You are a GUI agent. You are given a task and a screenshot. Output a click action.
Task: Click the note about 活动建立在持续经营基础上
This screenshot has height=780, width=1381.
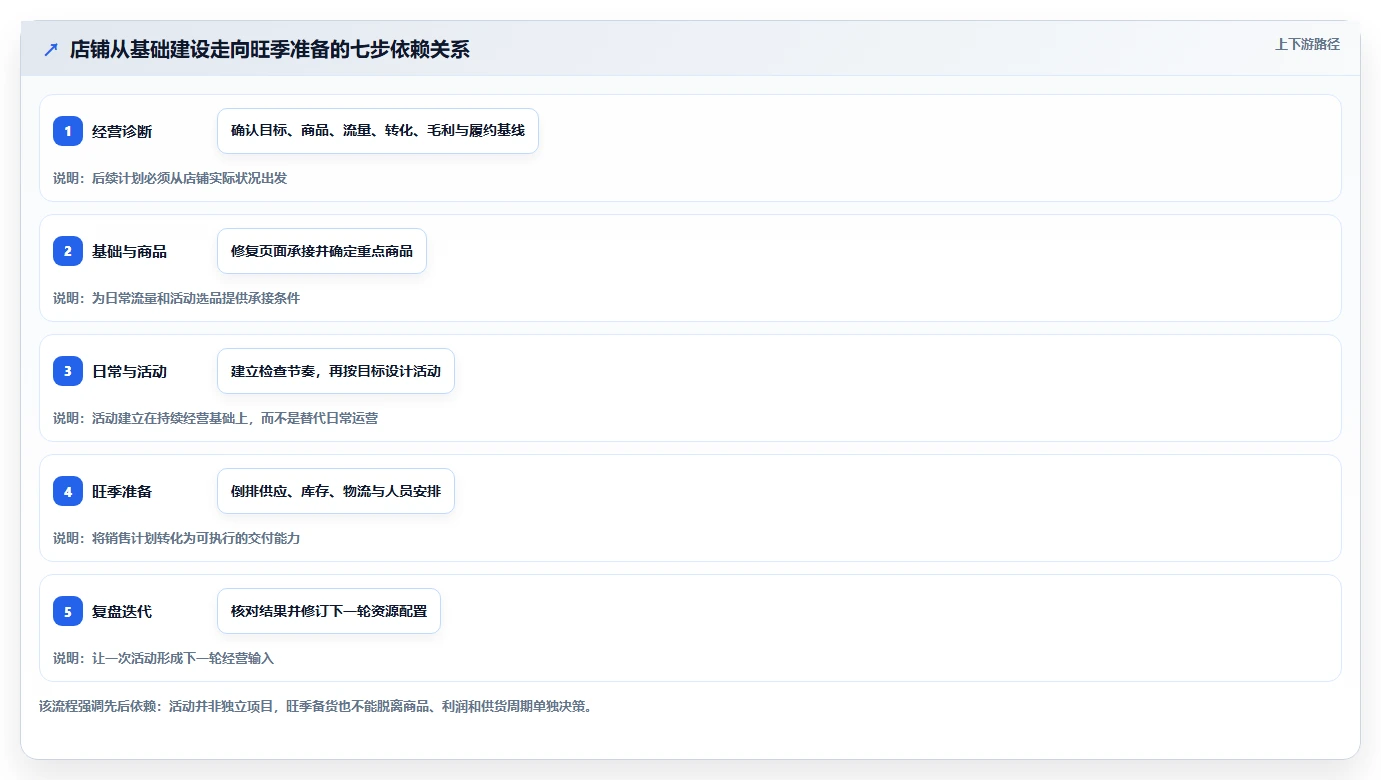215,418
